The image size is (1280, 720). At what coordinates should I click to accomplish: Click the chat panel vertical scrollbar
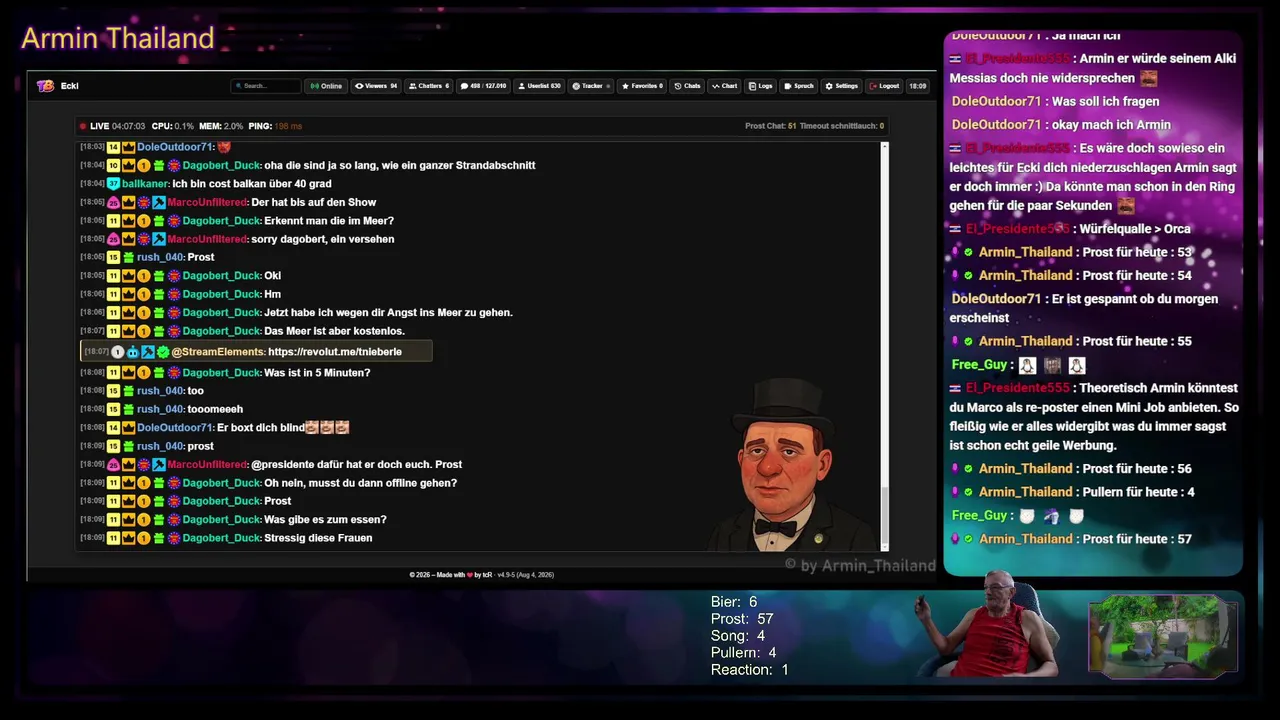tap(884, 346)
